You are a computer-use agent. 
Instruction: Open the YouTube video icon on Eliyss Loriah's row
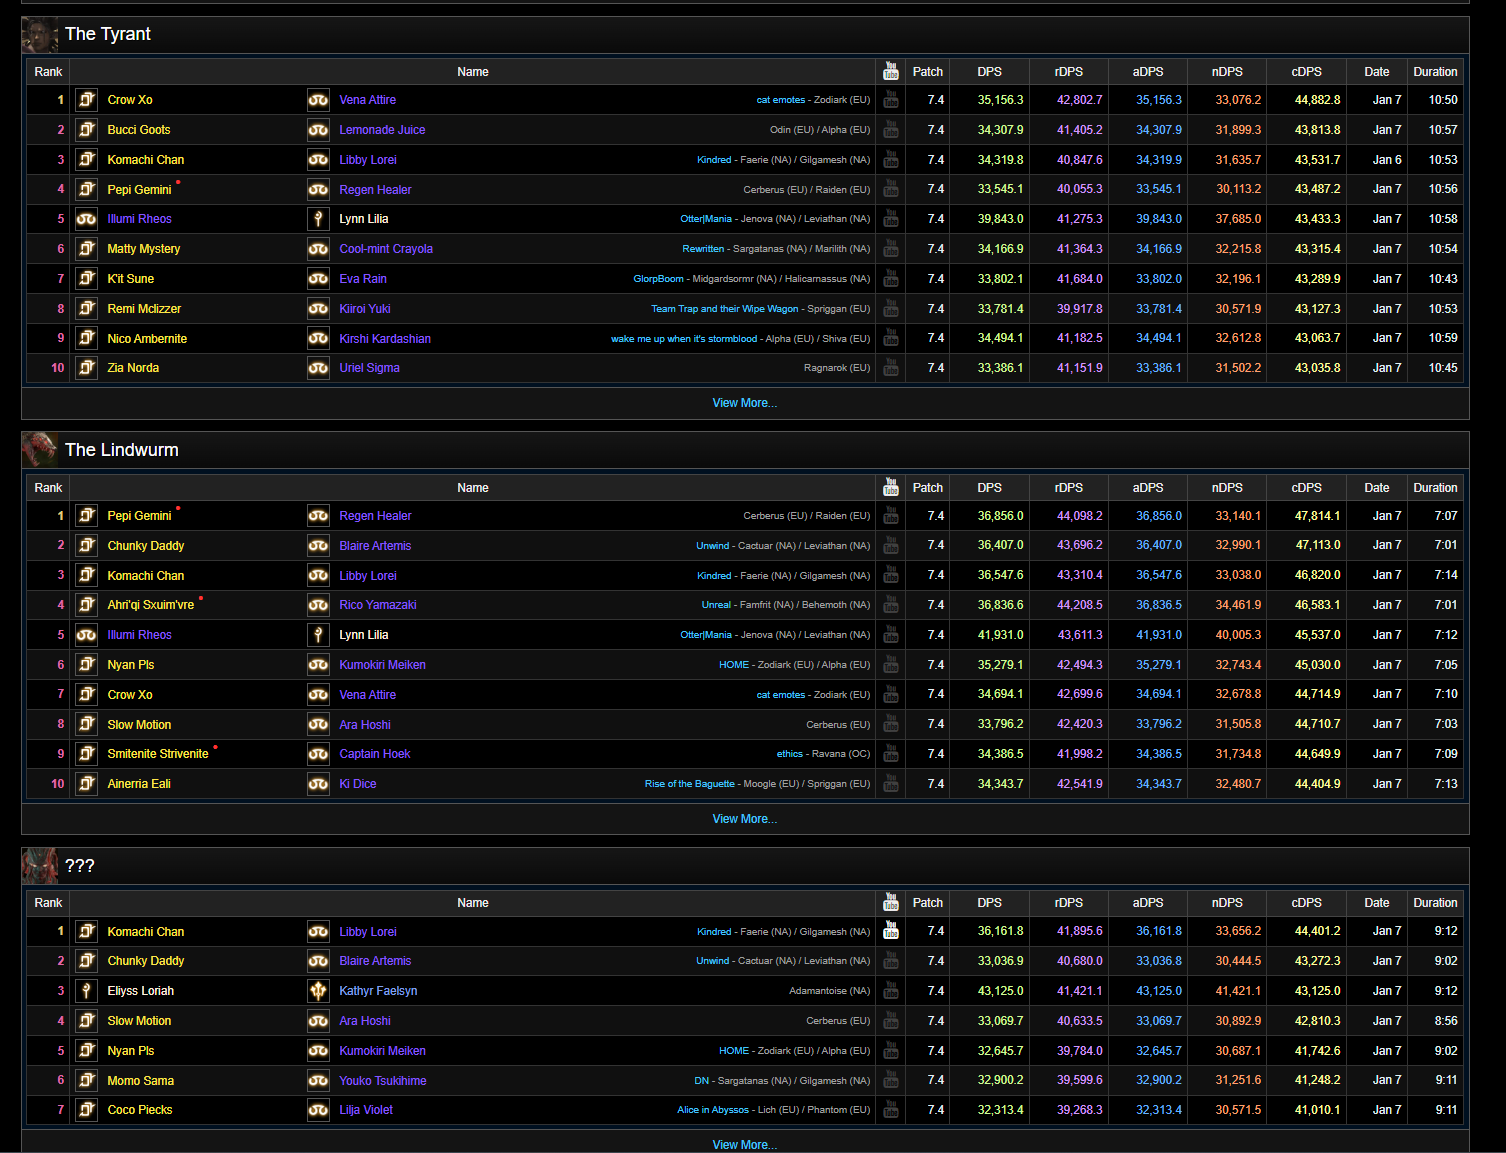(891, 990)
